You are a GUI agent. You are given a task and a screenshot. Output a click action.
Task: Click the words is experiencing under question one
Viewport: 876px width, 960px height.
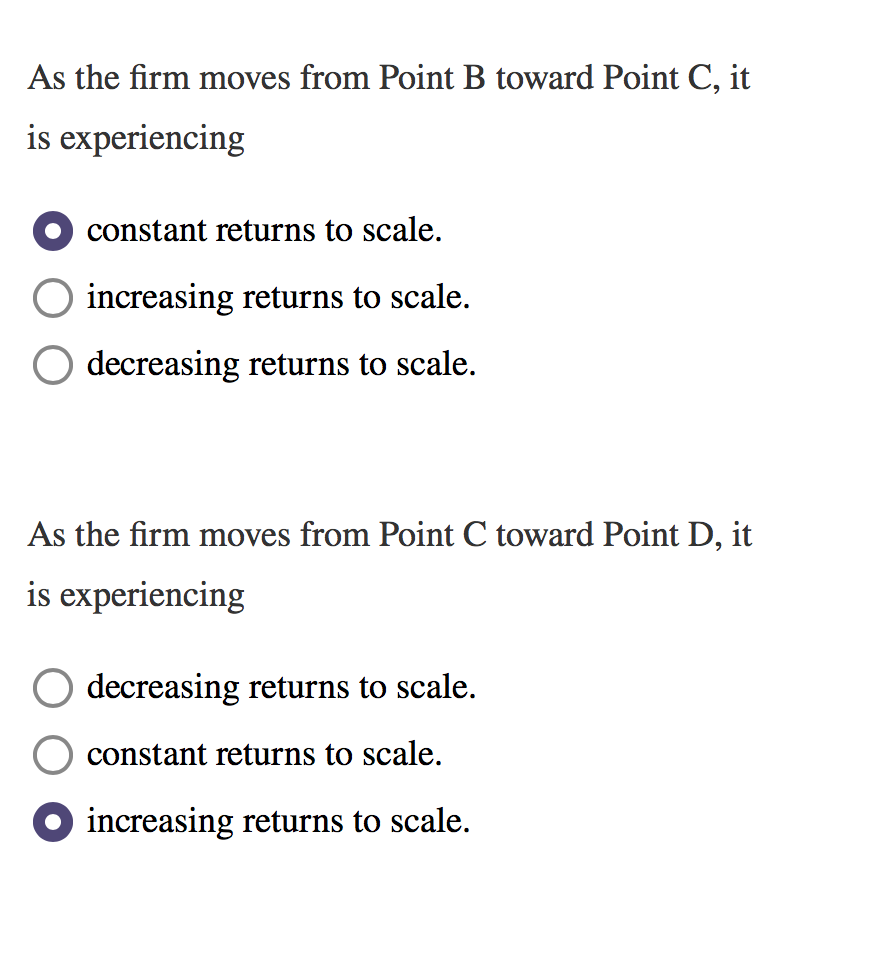point(134,138)
